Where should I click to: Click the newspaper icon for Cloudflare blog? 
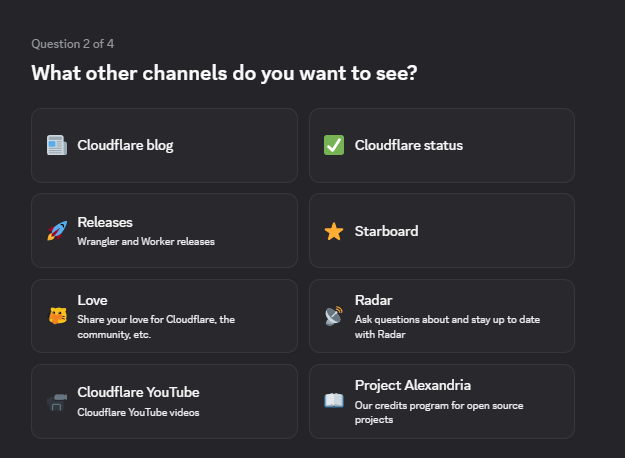(57, 145)
